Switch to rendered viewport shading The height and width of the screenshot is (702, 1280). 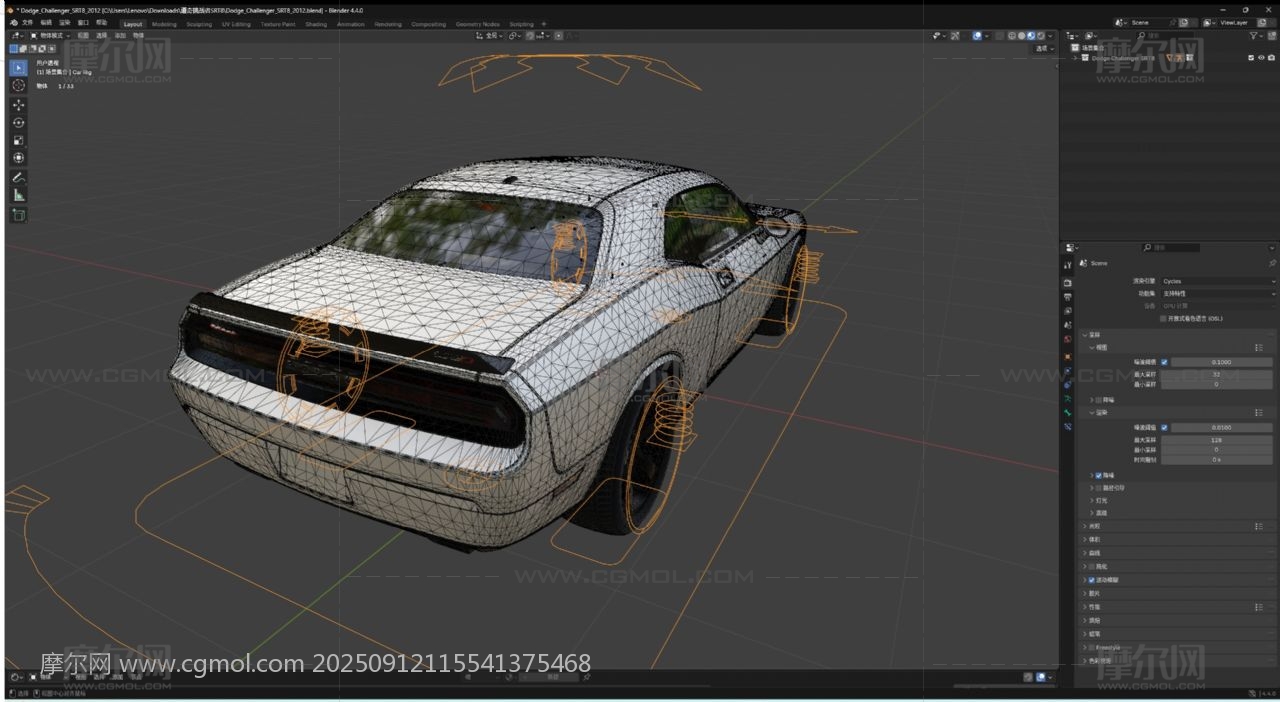click(x=1042, y=36)
